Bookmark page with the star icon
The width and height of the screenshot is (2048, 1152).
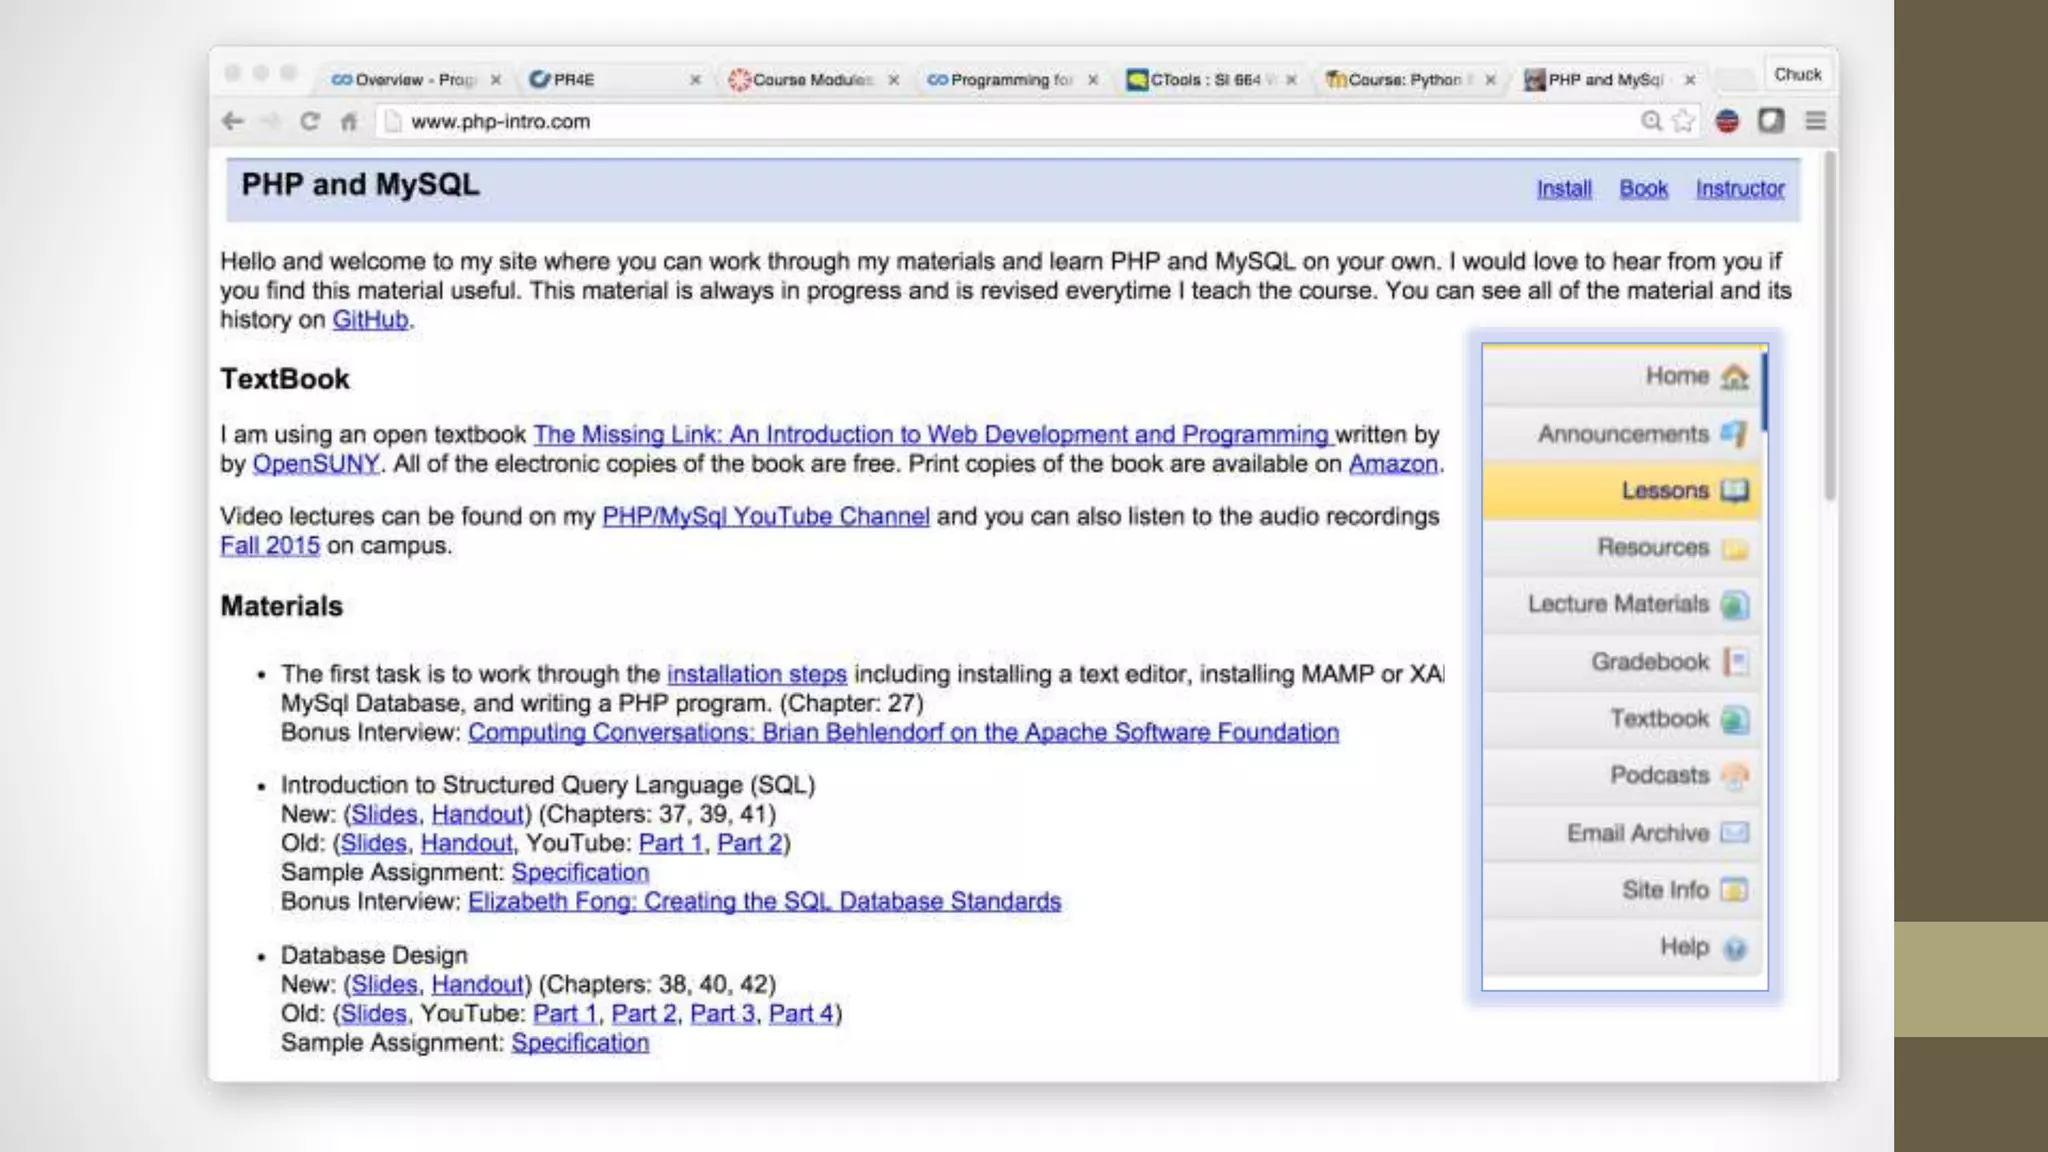[x=1683, y=121]
